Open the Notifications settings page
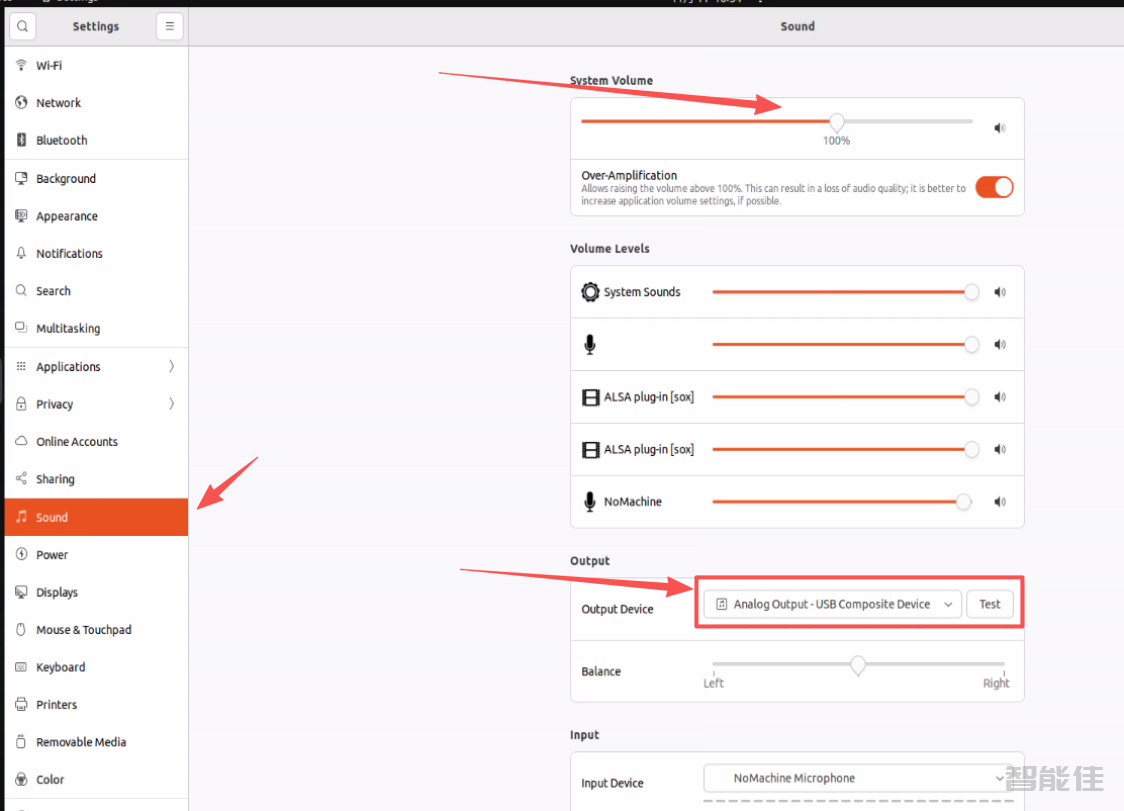The width and height of the screenshot is (1124, 811). 69,254
